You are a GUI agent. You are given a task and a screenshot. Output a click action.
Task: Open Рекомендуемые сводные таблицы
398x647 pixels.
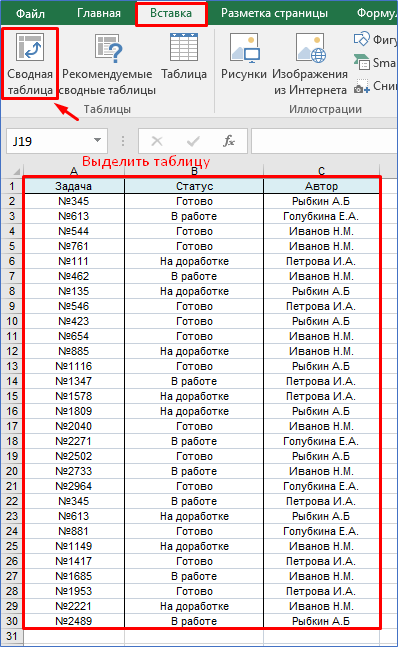coord(107,64)
